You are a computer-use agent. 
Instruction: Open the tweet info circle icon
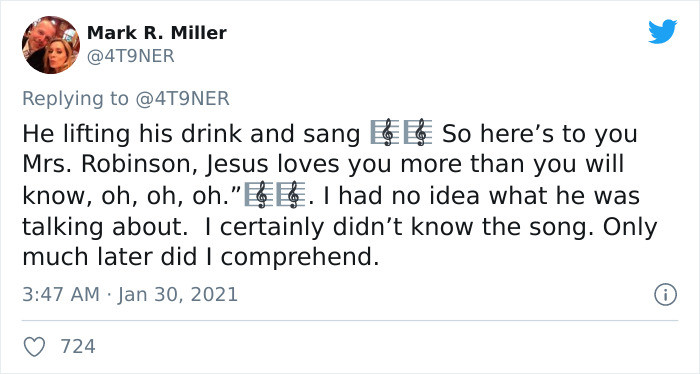665,295
